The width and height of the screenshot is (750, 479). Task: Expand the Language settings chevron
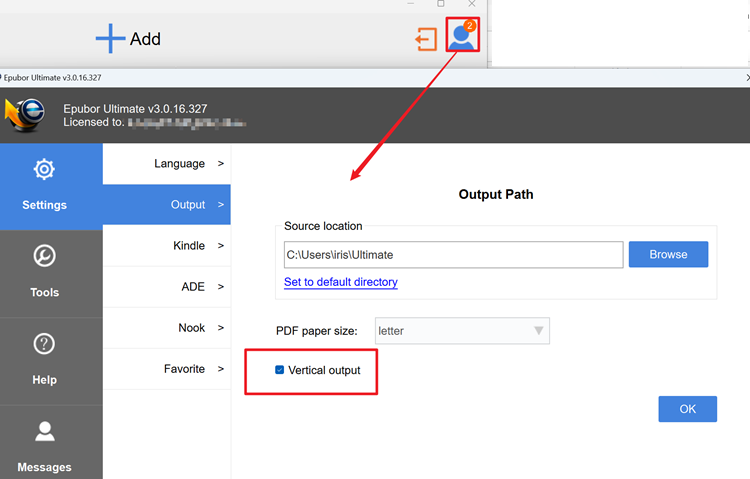221,164
